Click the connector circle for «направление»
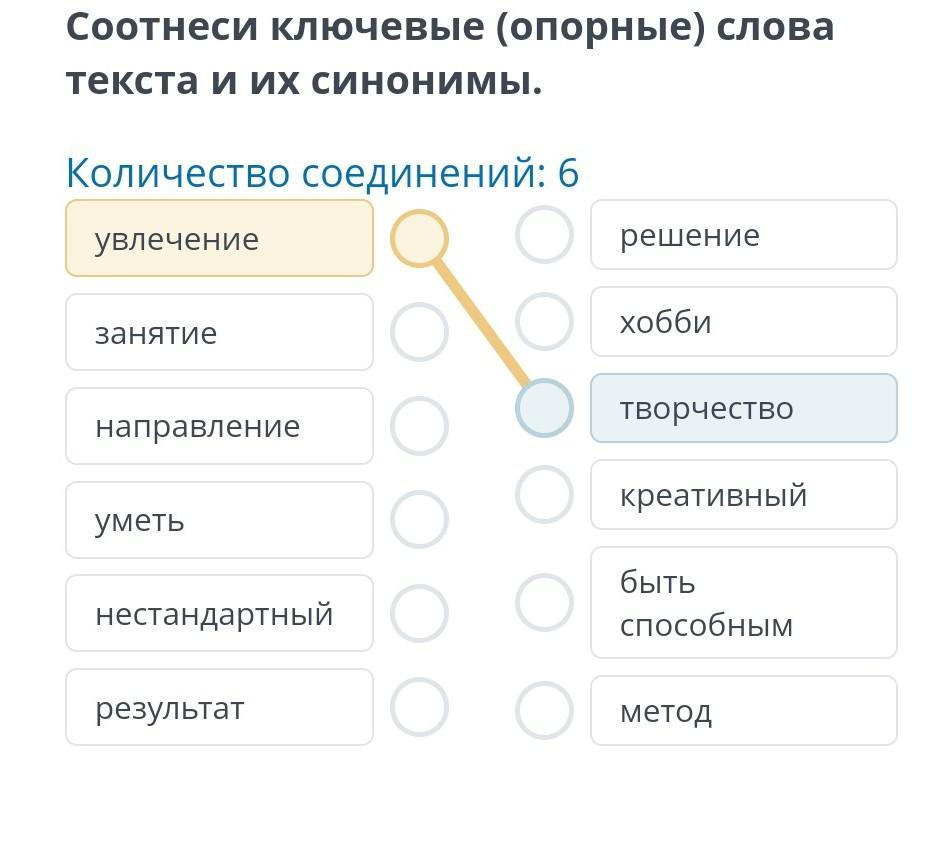930x848 pixels. click(419, 426)
